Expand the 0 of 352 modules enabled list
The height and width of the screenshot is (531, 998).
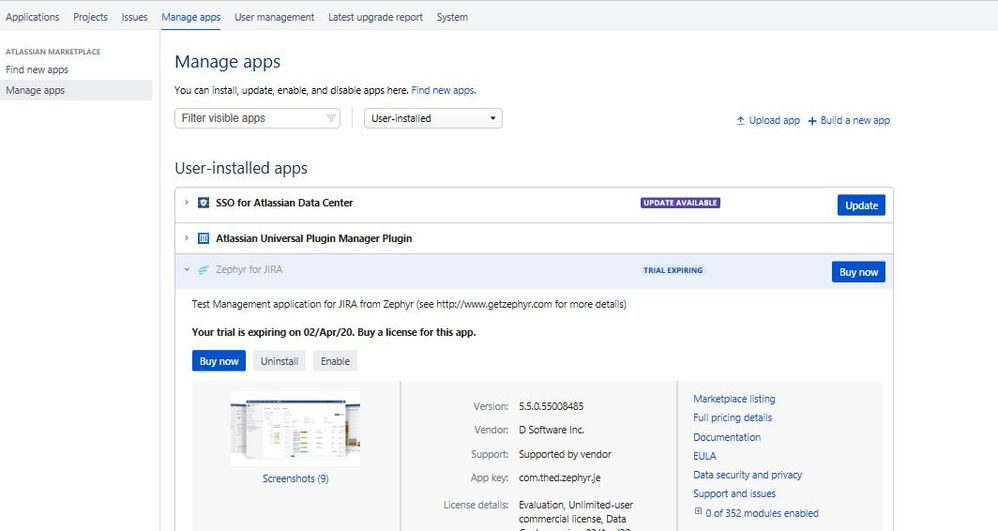pos(698,511)
